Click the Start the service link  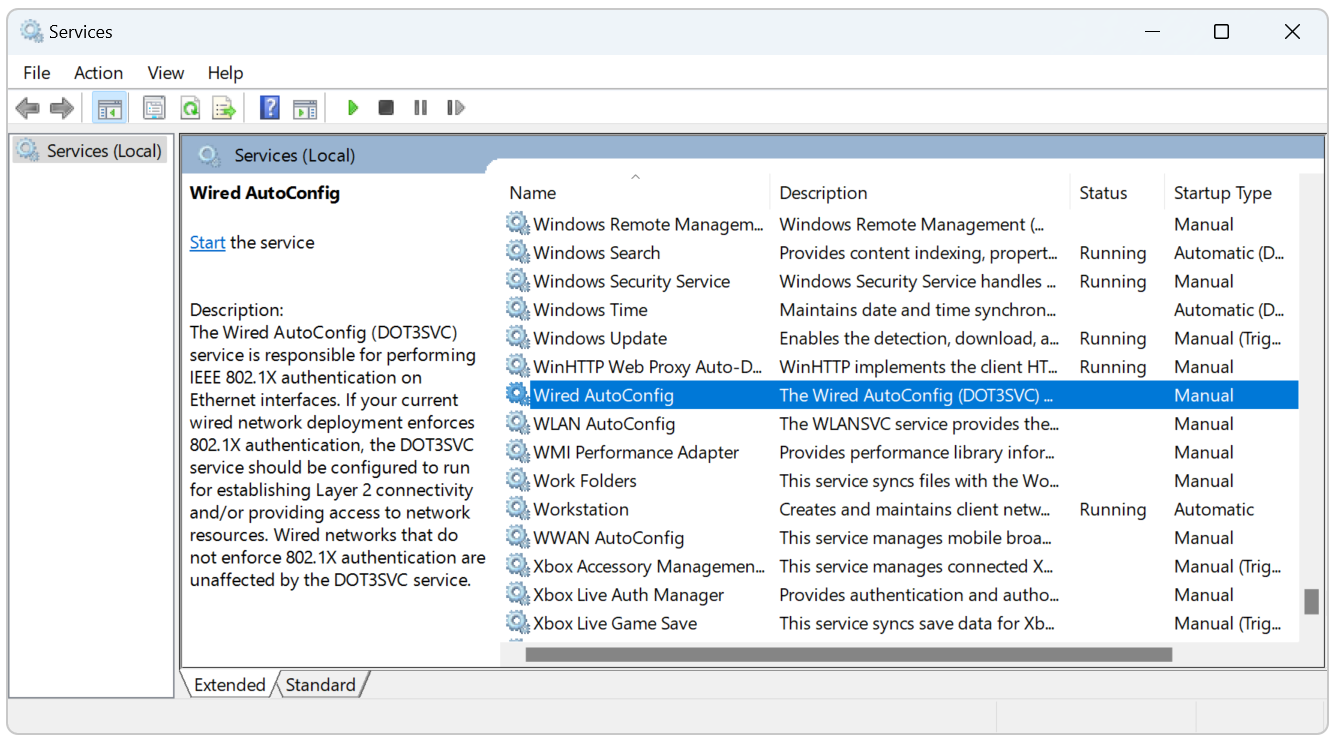coord(207,243)
